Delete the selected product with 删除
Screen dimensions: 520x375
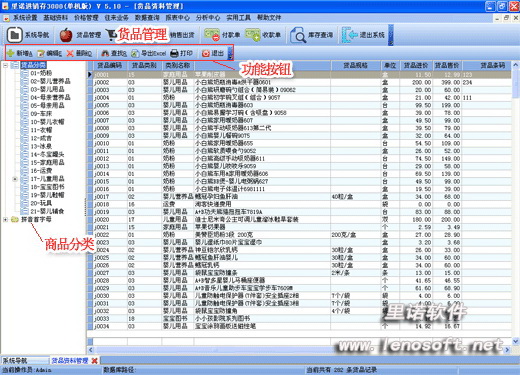click(79, 53)
